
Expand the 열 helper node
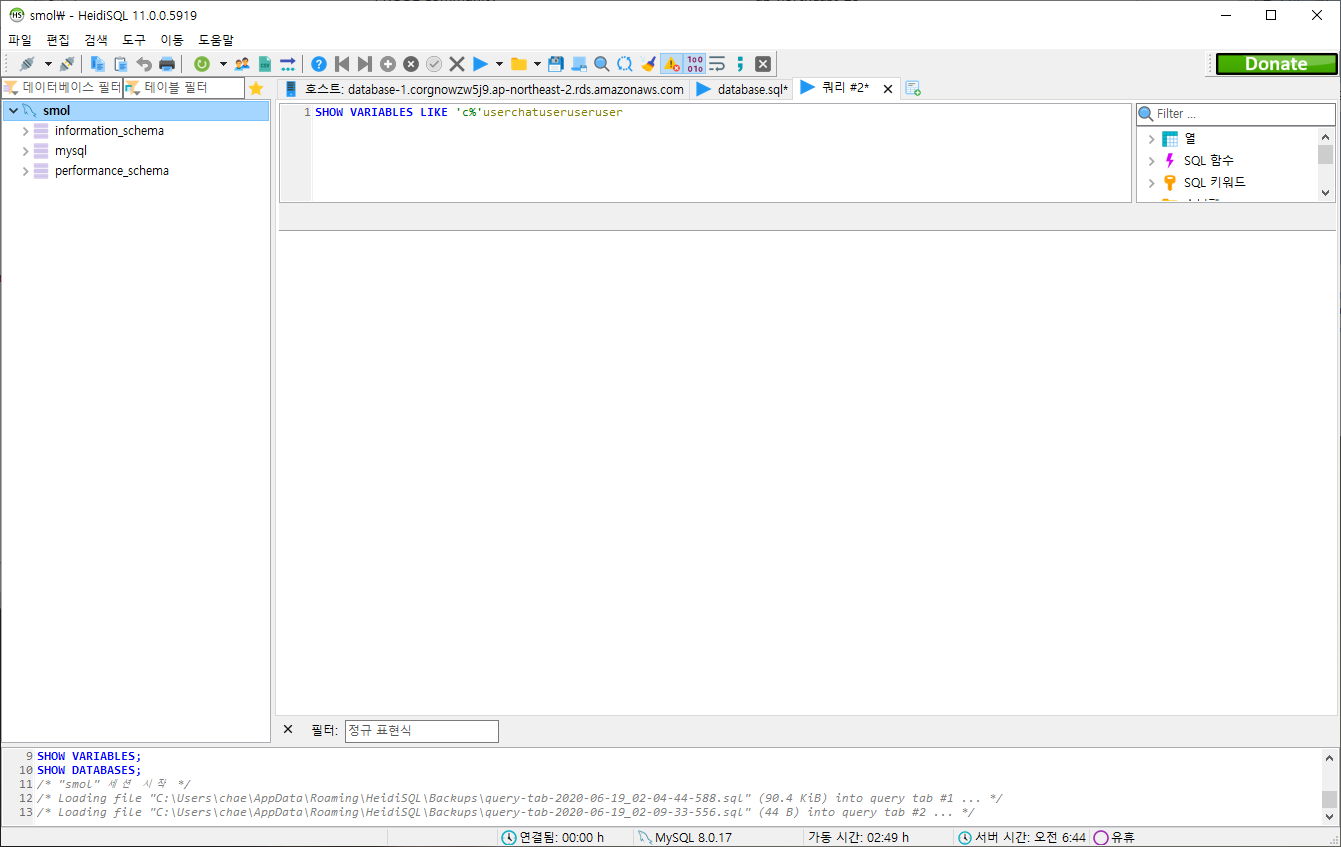[1151, 139]
